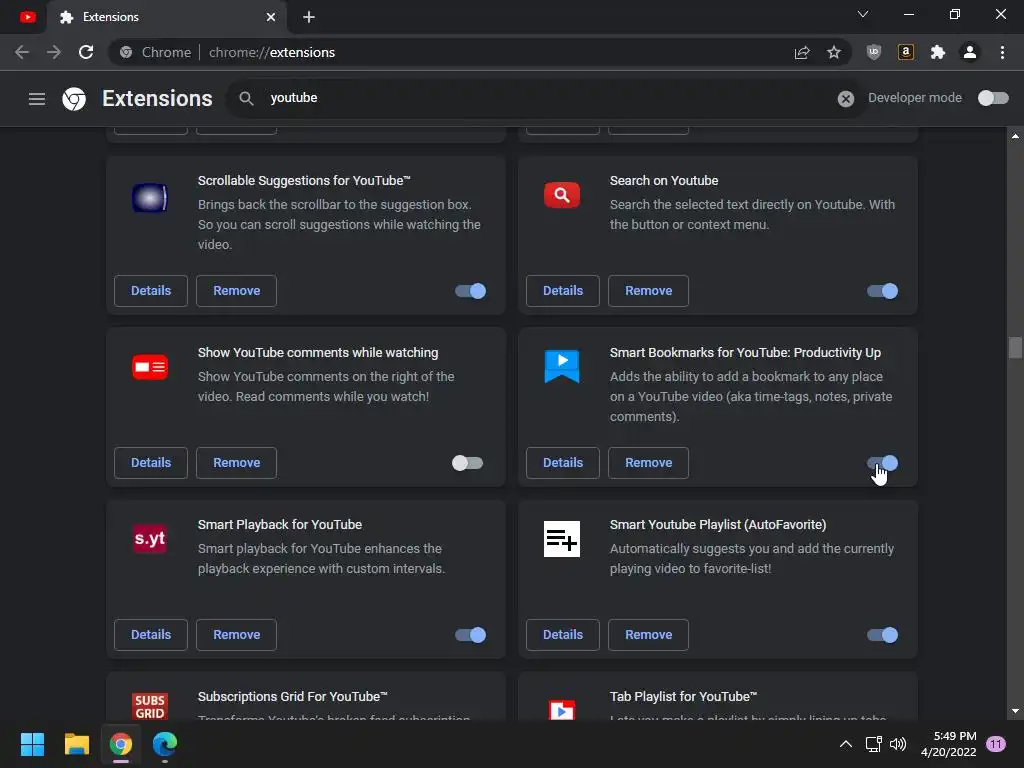Click Show YouTube comments while watching icon
This screenshot has width=1024, height=768.
pyautogui.click(x=150, y=367)
